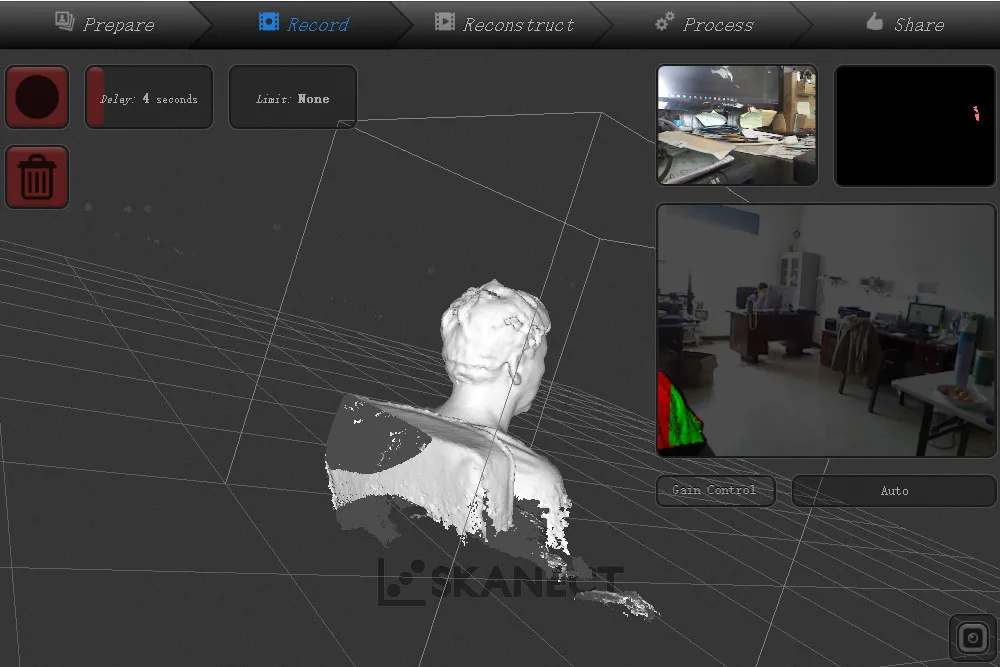
Task: Select the dark depth feed thumbnail
Action: pyautogui.click(x=914, y=125)
